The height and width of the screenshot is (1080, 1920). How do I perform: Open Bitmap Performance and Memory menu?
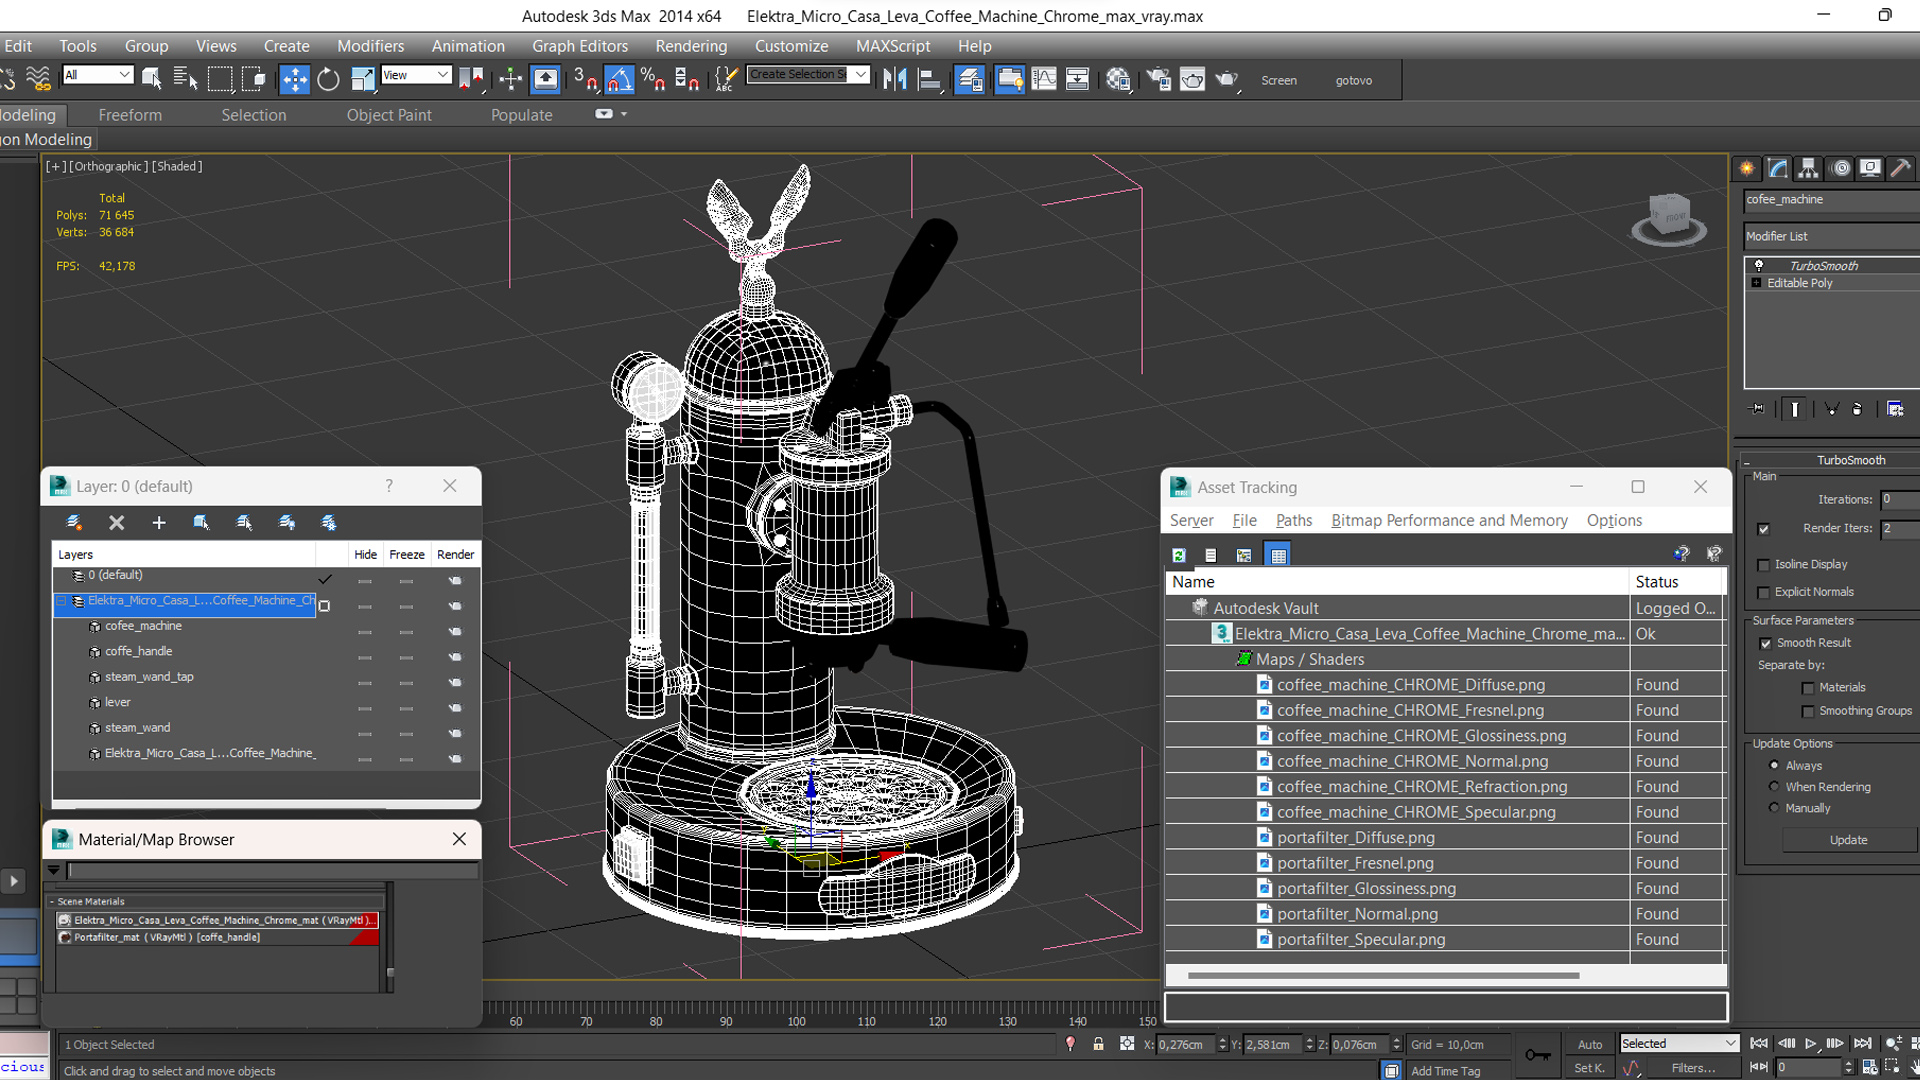[x=1449, y=520]
